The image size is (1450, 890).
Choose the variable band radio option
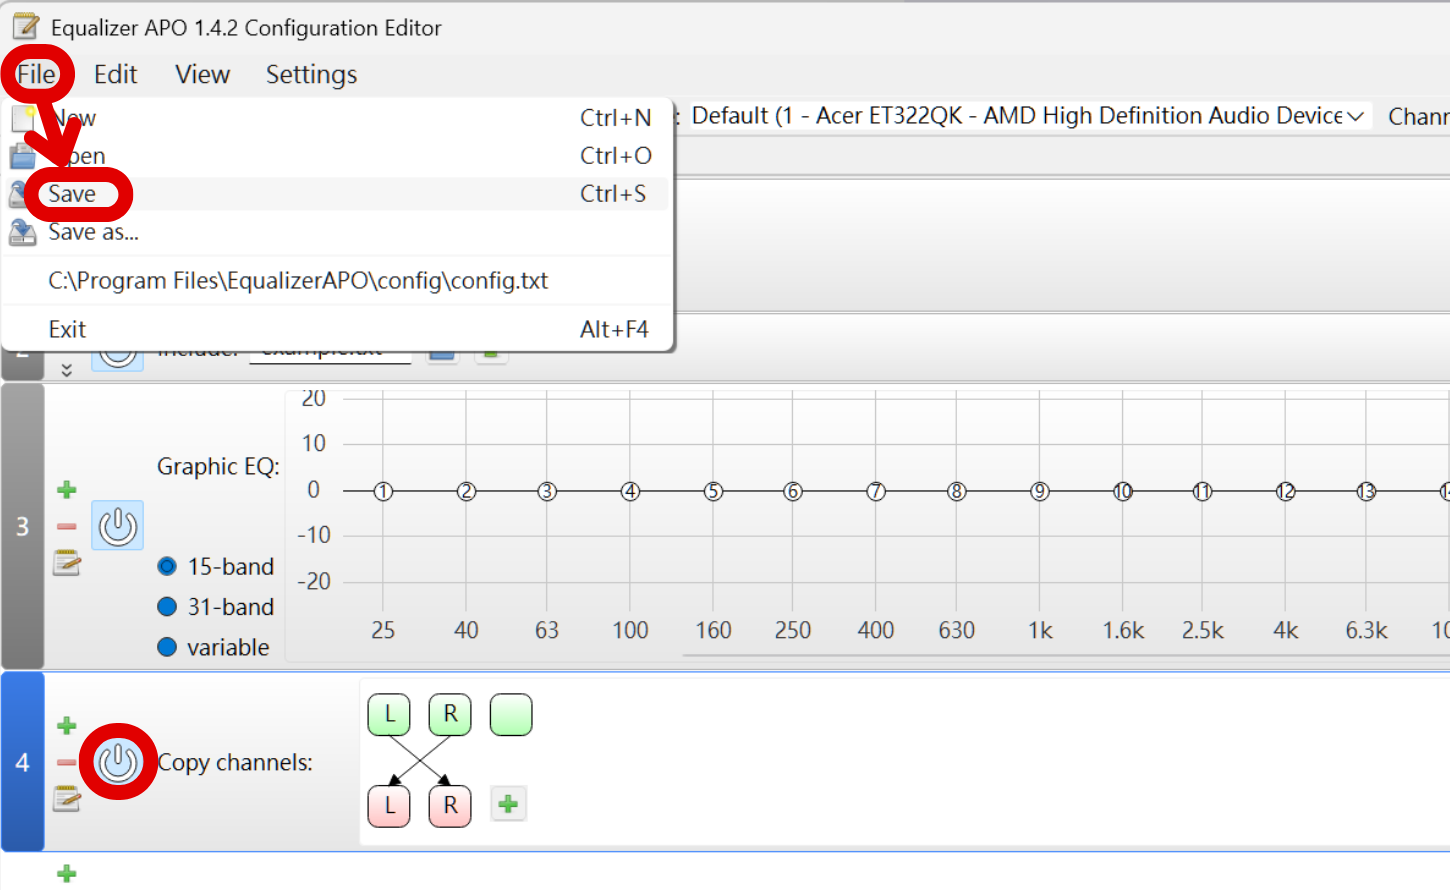167,647
